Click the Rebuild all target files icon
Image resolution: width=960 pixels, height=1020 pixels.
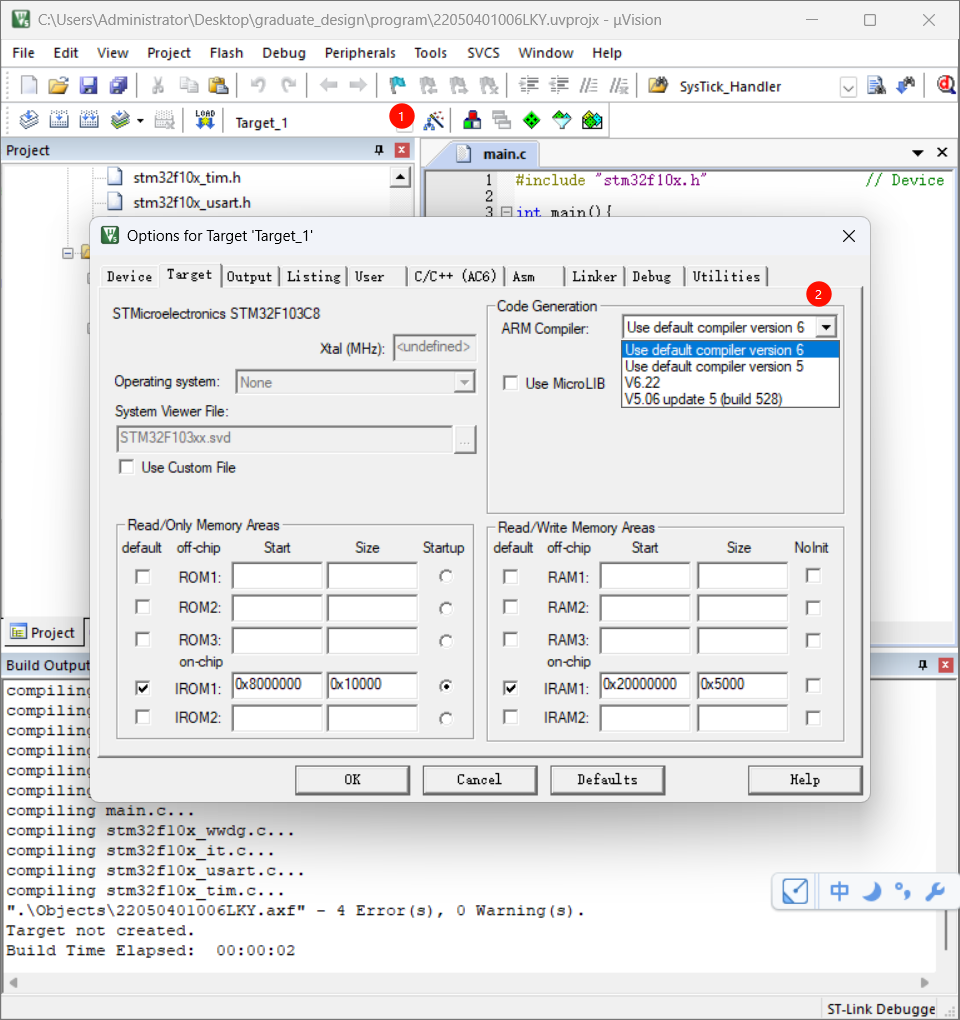[89, 120]
